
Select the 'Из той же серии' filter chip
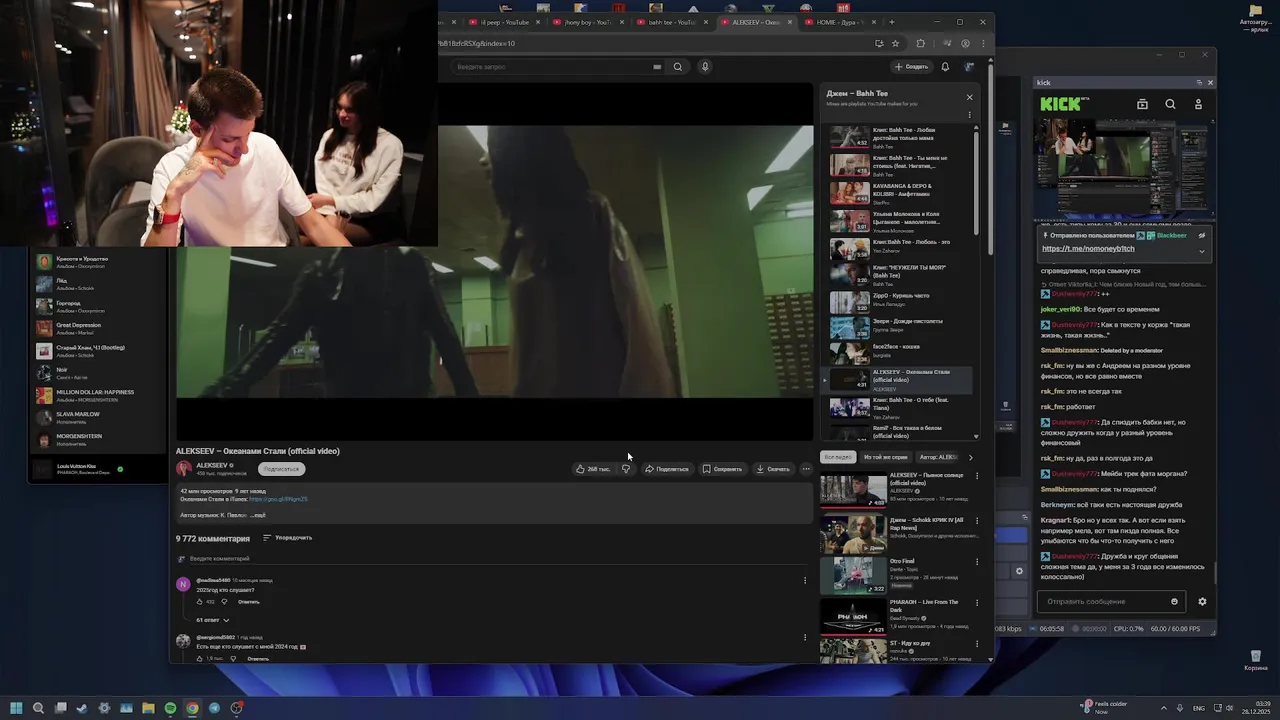885,457
